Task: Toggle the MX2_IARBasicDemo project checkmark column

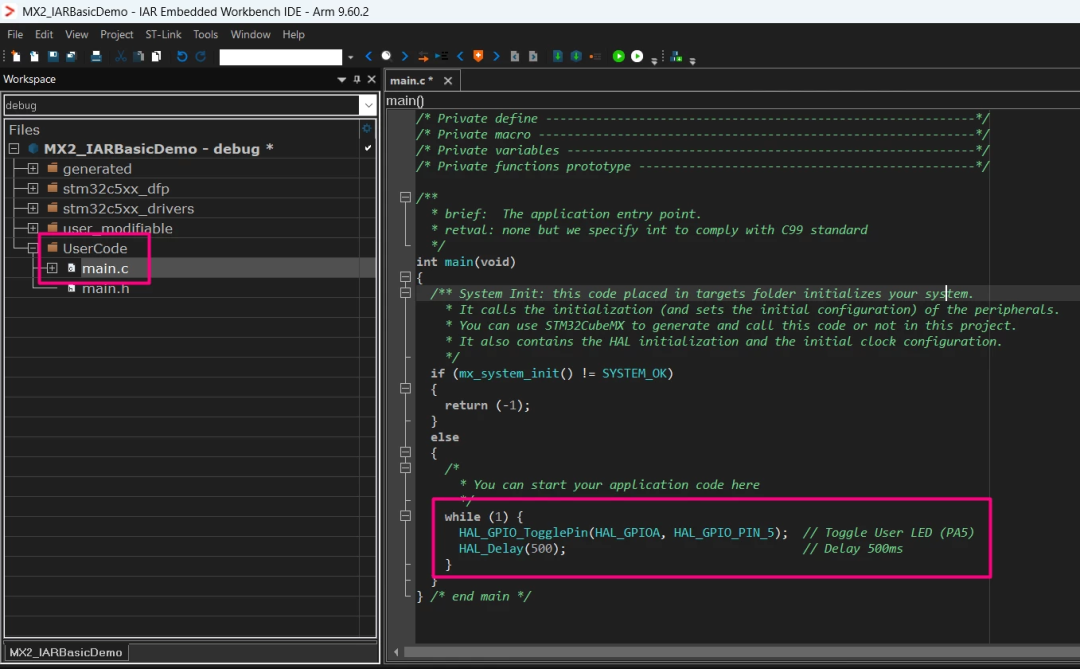Action: pos(368,148)
